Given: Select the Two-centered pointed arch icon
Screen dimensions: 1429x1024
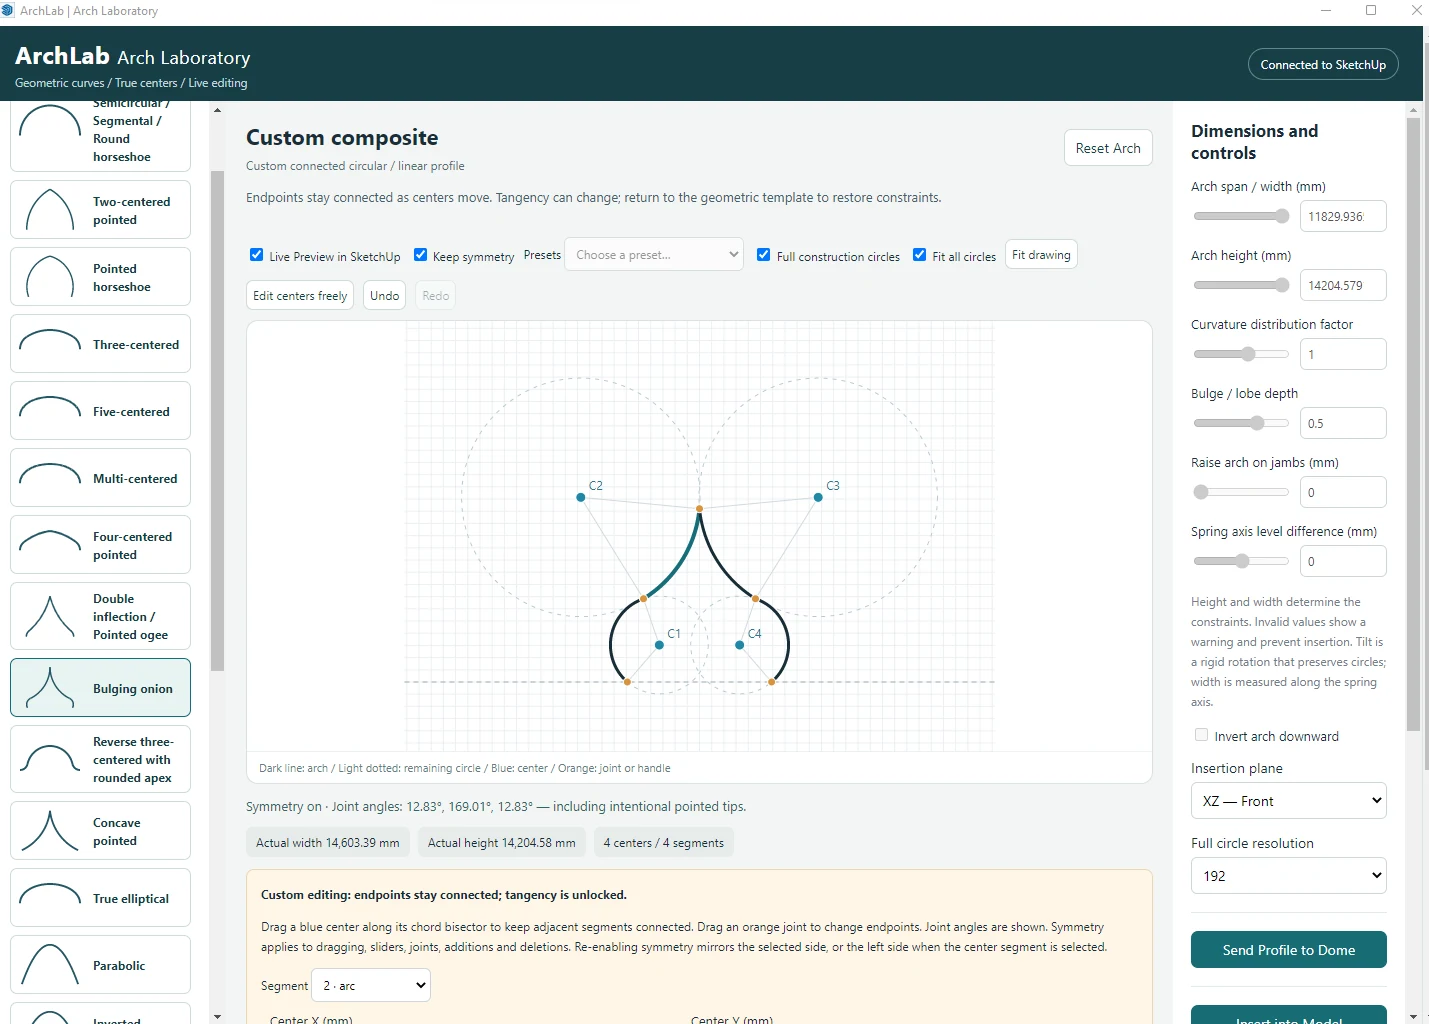Looking at the screenshot, I should point(50,210).
